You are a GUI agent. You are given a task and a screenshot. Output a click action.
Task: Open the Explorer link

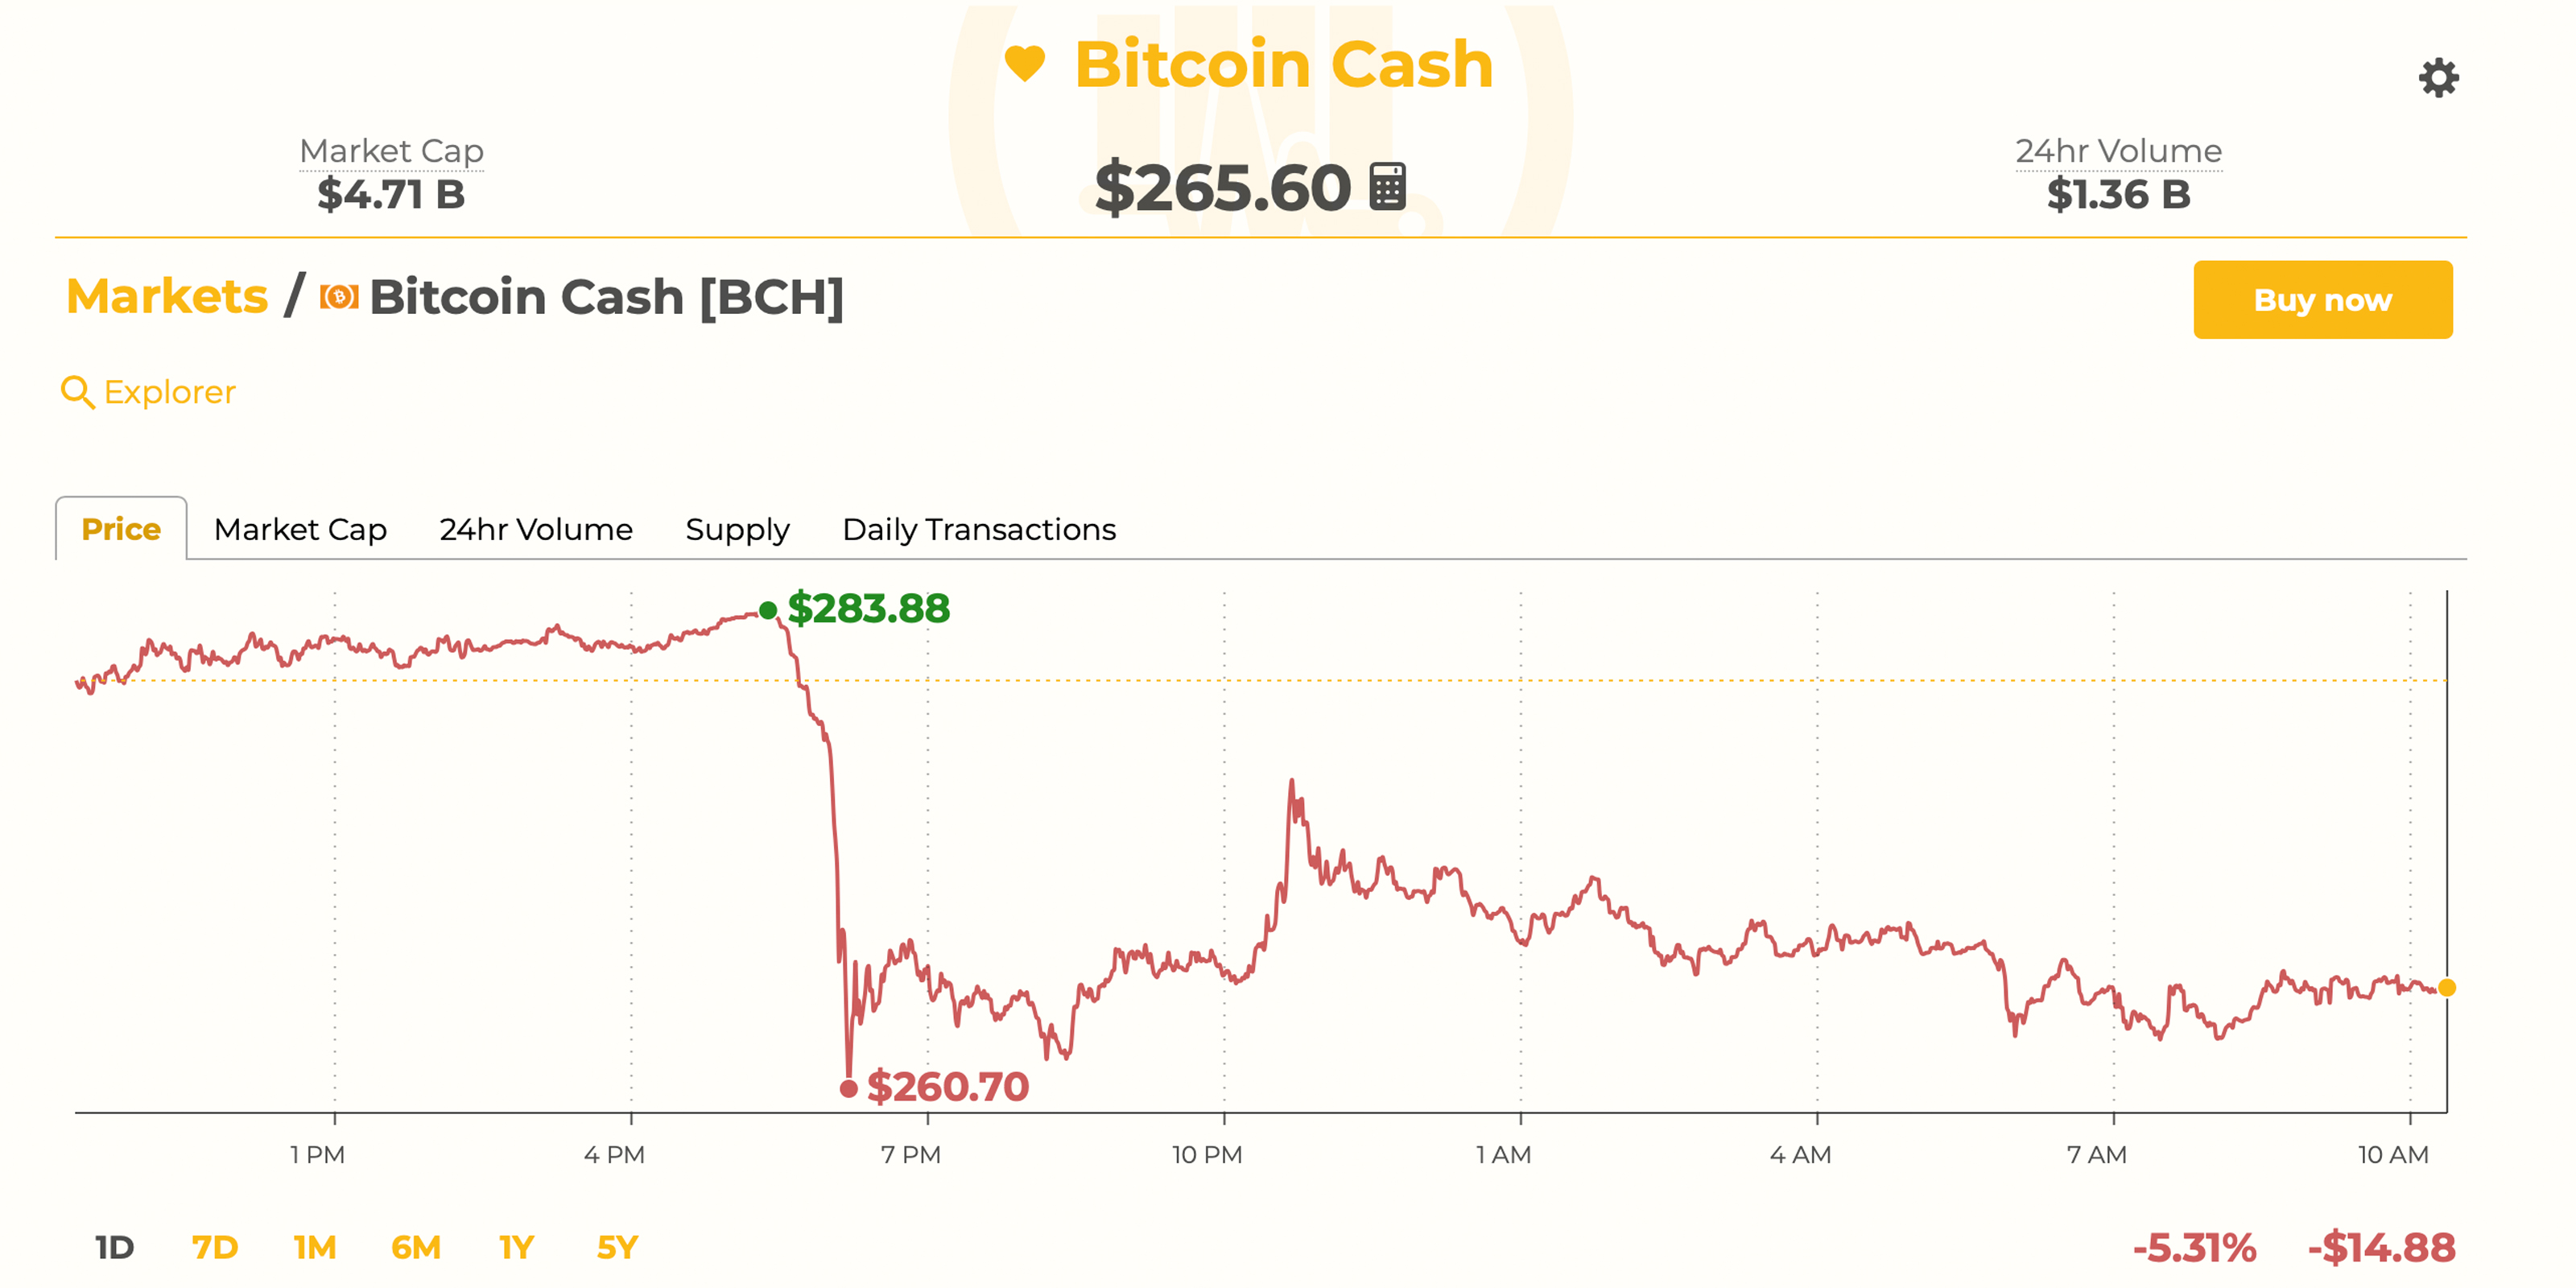tap(170, 392)
